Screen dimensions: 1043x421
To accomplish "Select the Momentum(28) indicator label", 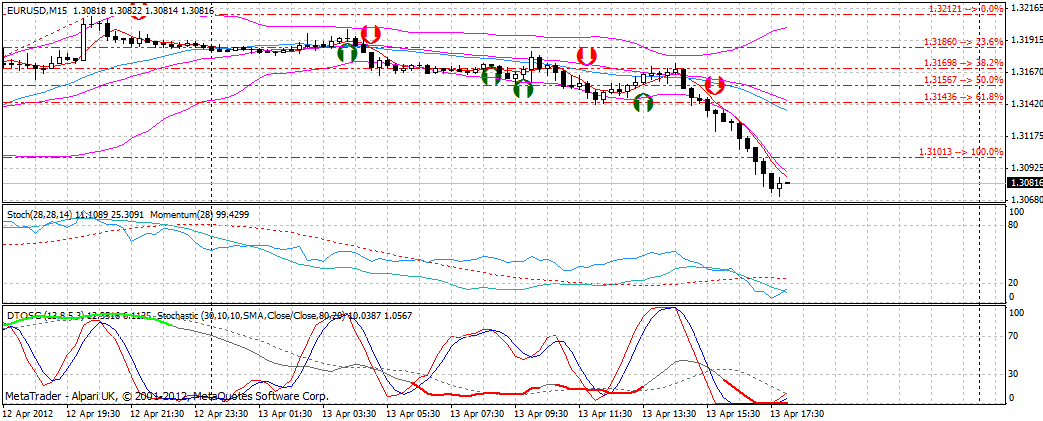I will pos(180,215).
